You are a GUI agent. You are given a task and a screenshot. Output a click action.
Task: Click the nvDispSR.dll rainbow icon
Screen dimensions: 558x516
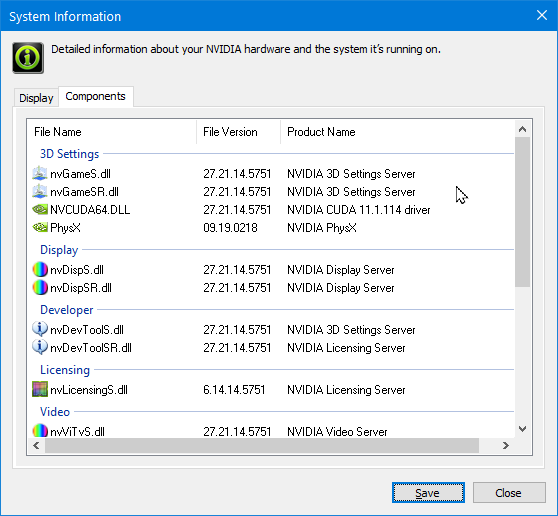coord(40,287)
